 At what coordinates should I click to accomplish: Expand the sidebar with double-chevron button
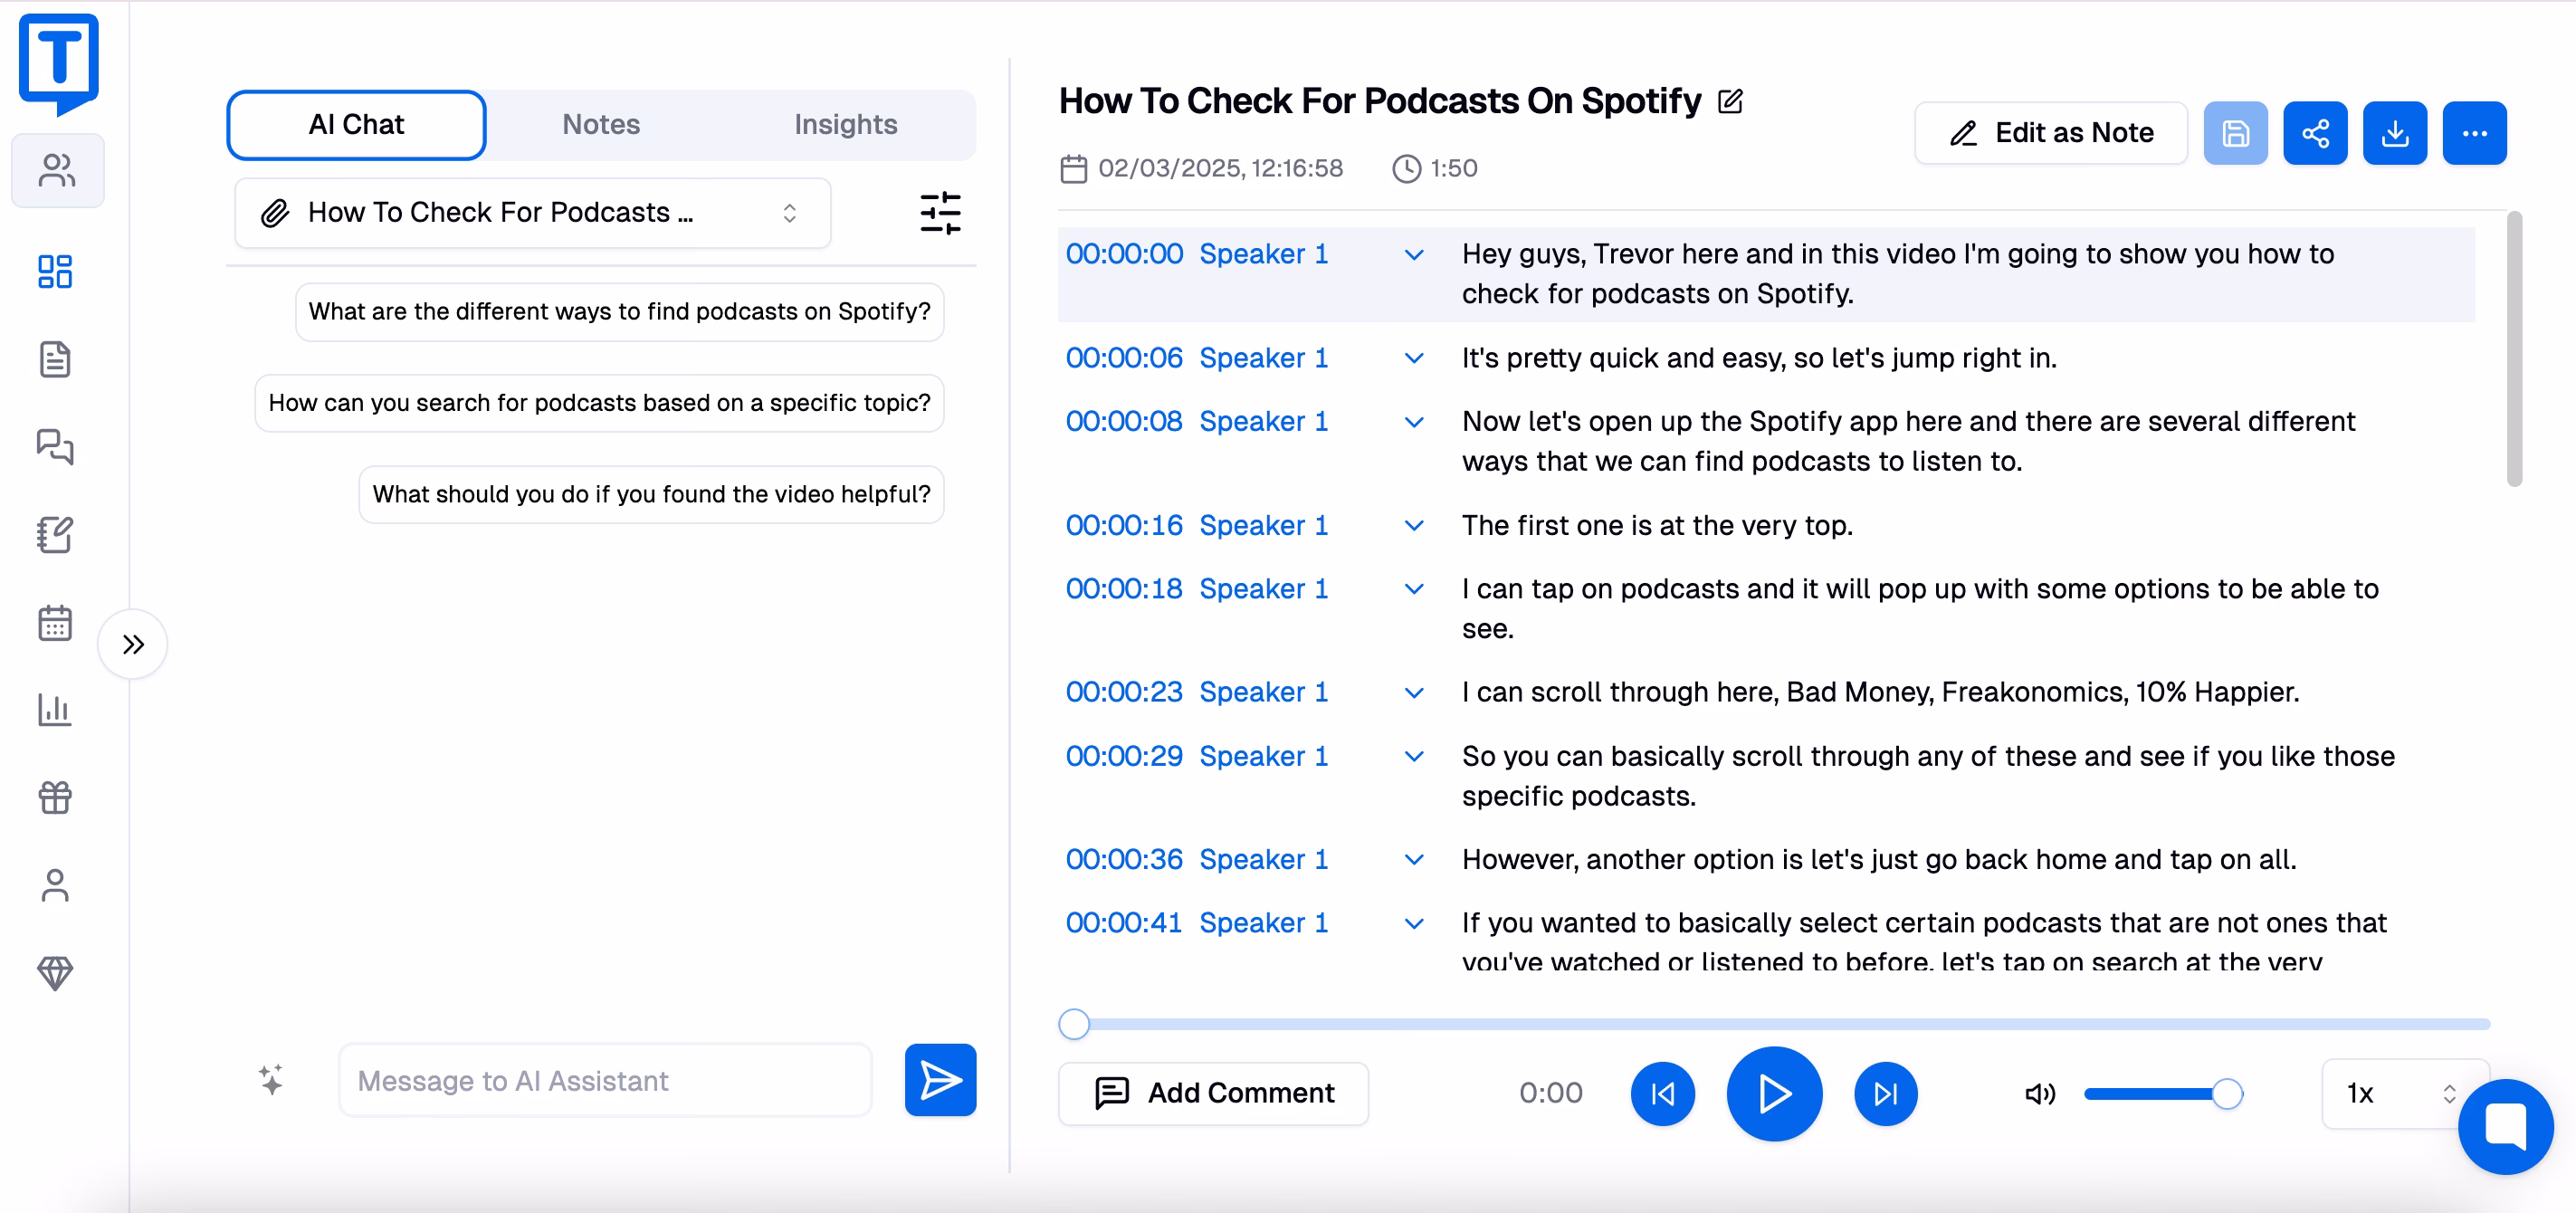(133, 644)
